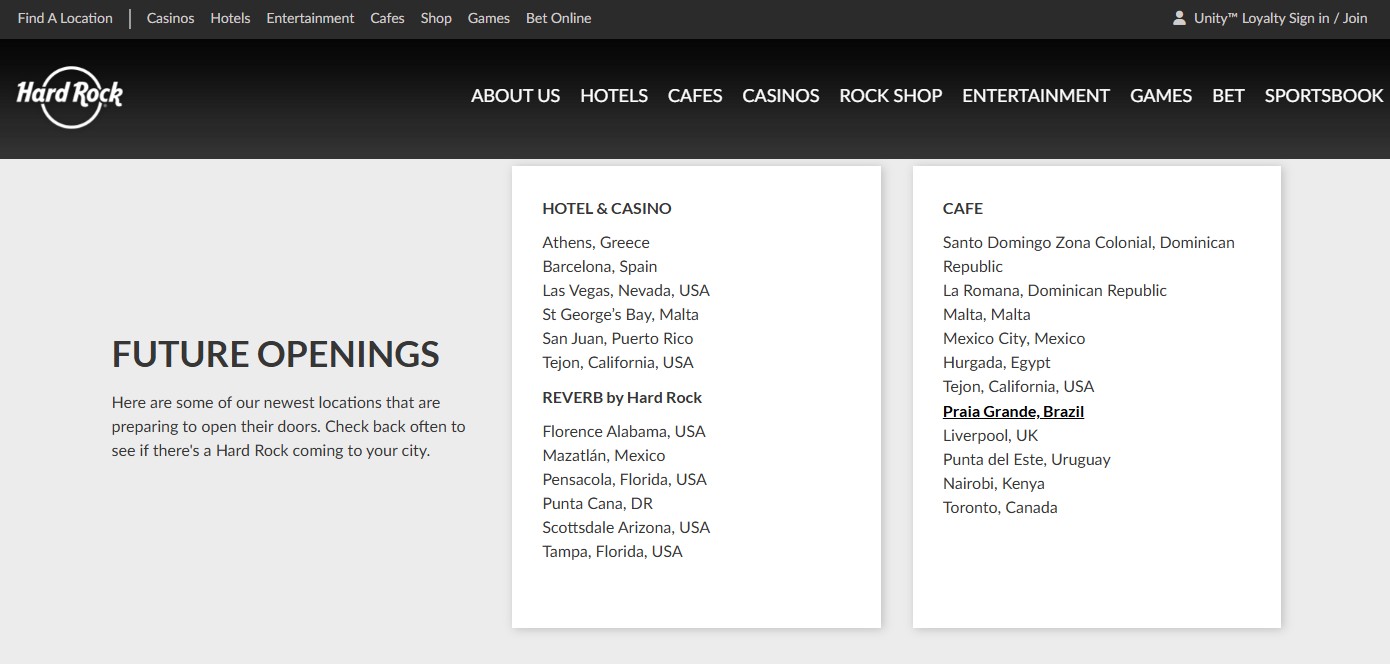Open Bet Online link

point(558,18)
